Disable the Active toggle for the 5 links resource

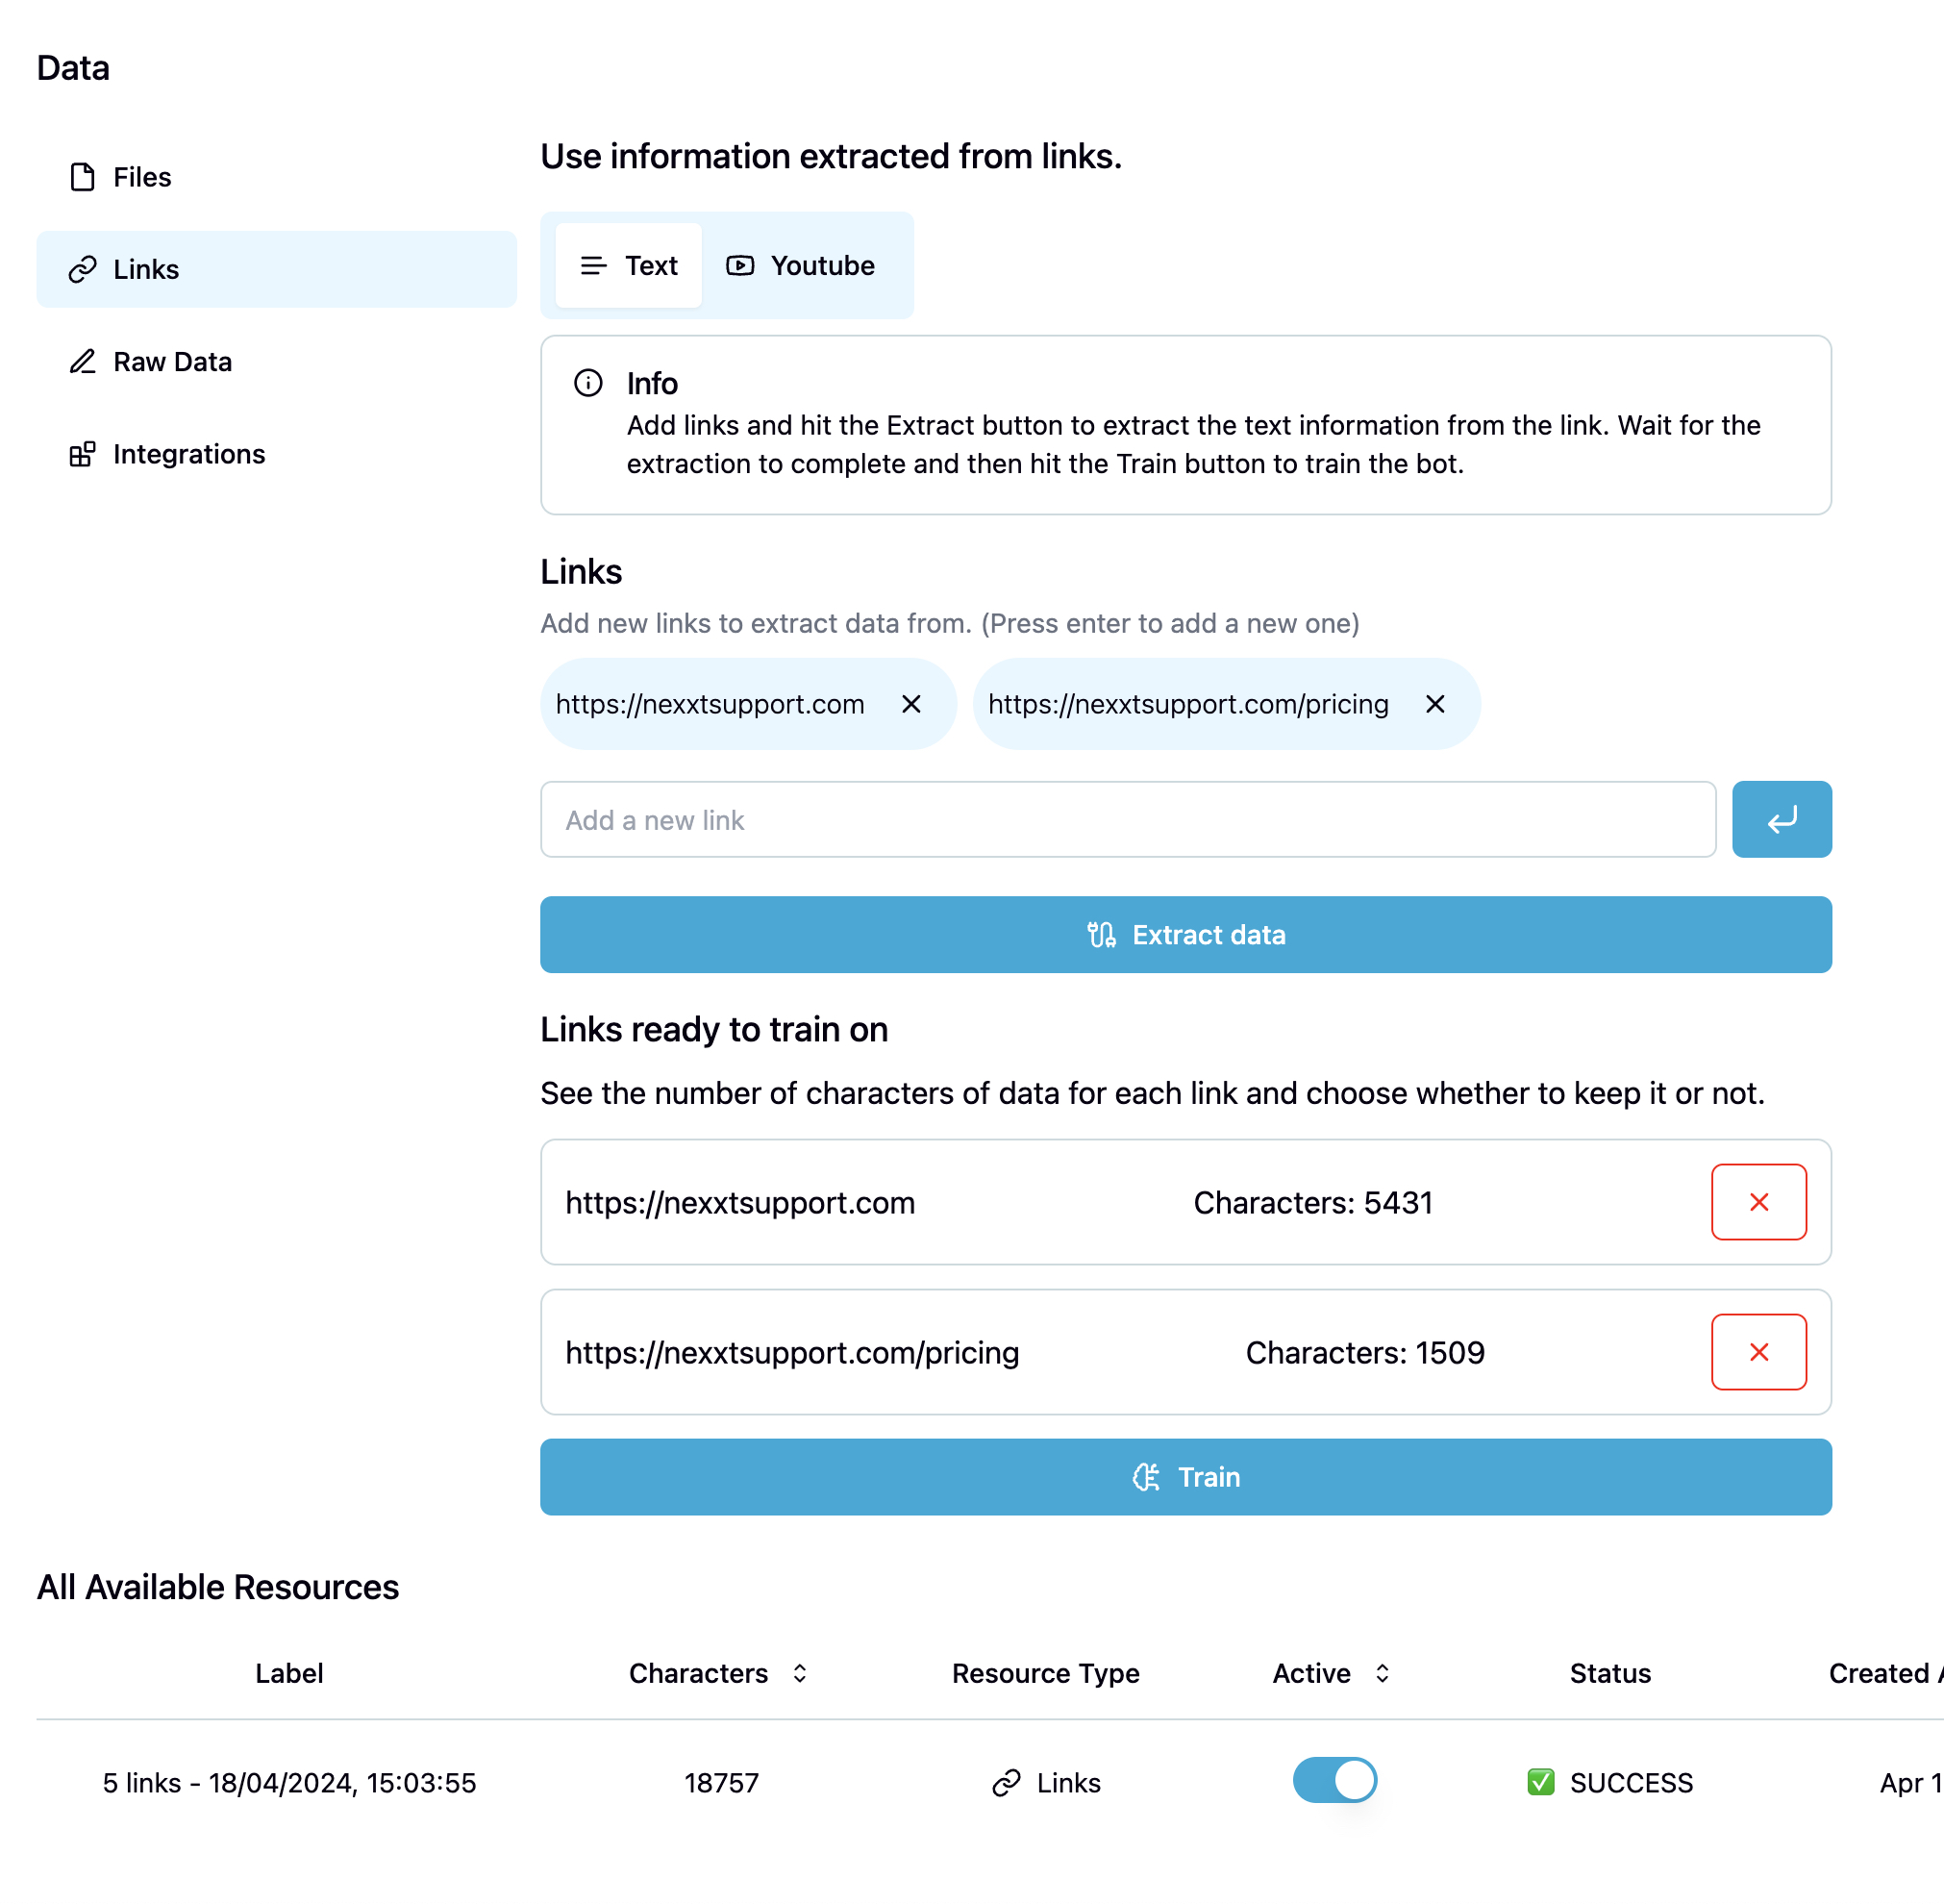point(1334,1781)
